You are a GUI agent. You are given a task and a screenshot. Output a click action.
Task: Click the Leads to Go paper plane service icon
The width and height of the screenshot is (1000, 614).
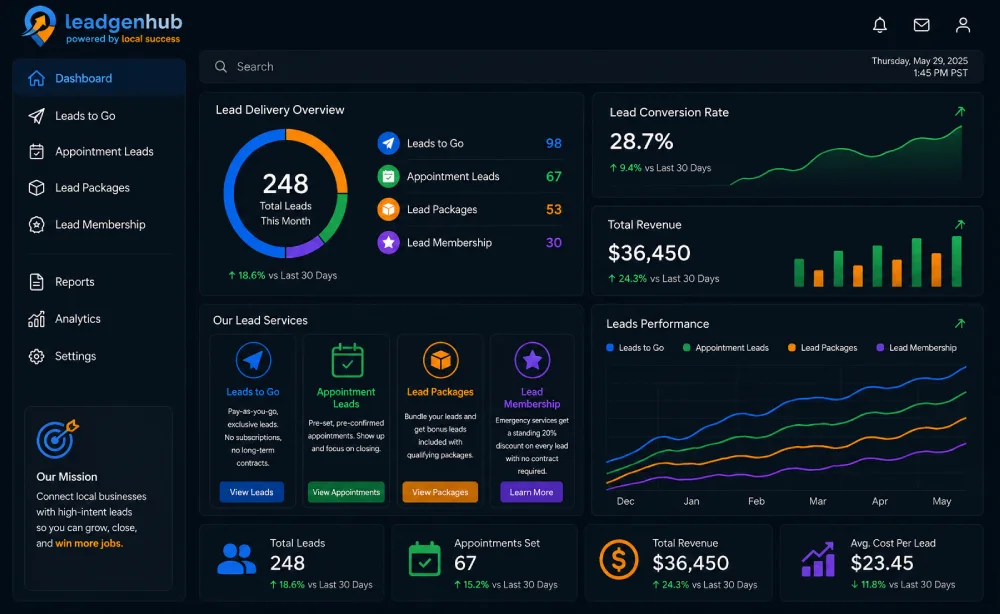(253, 360)
